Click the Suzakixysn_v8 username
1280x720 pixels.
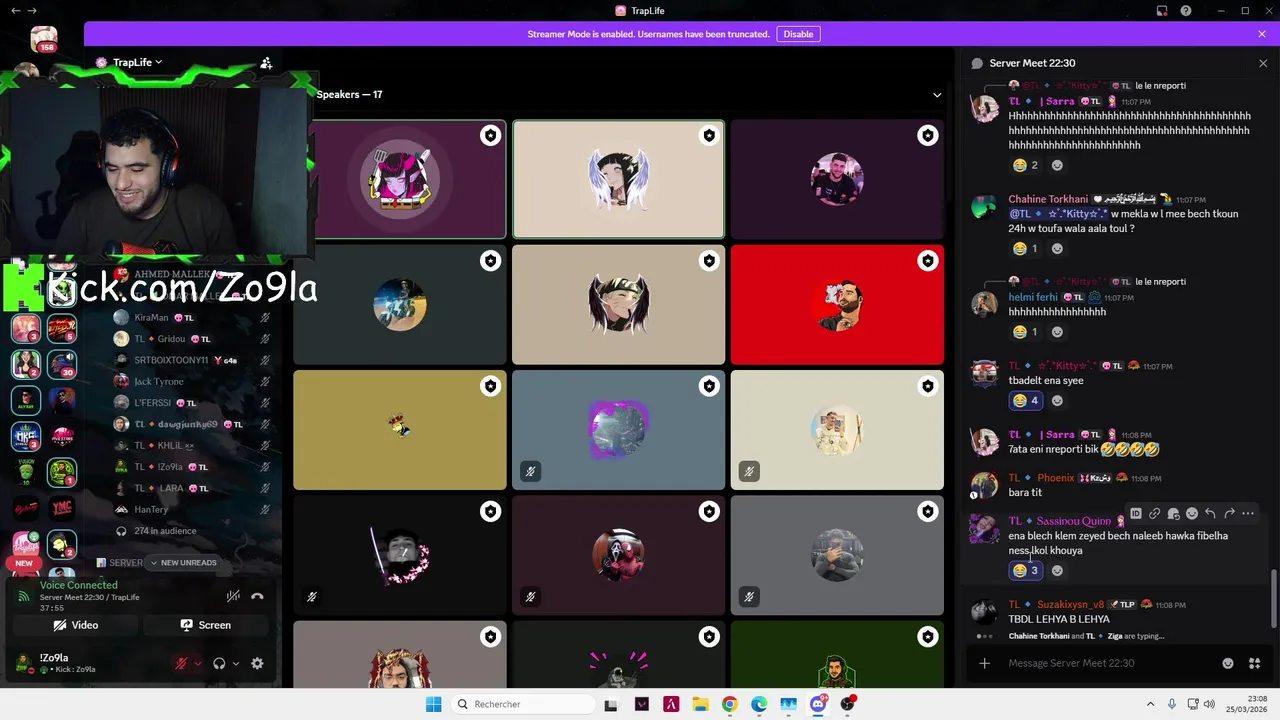(x=1070, y=604)
